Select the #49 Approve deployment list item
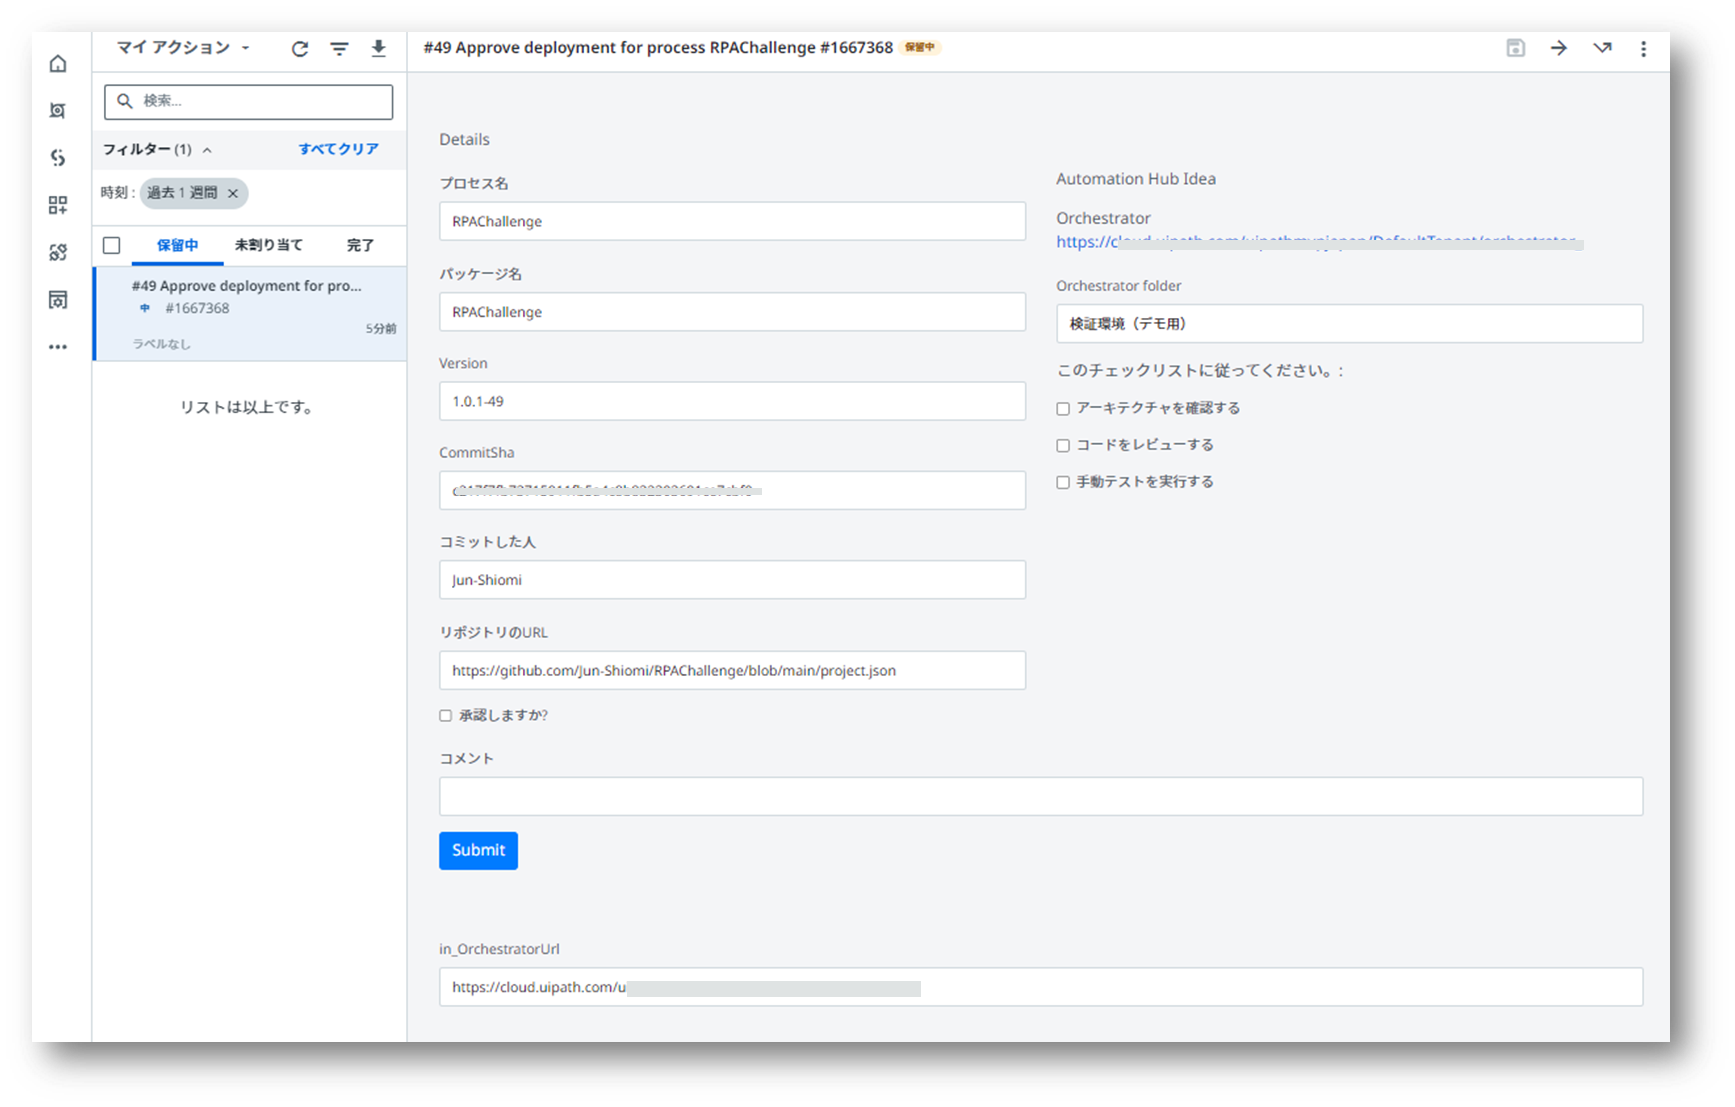1735x1107 pixels. pyautogui.click(x=250, y=314)
